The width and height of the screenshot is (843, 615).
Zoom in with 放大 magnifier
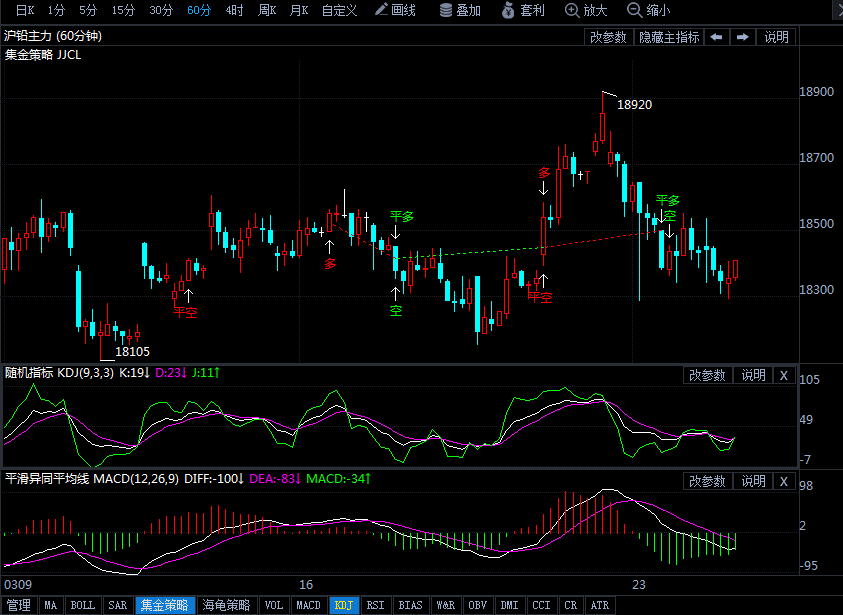click(586, 10)
